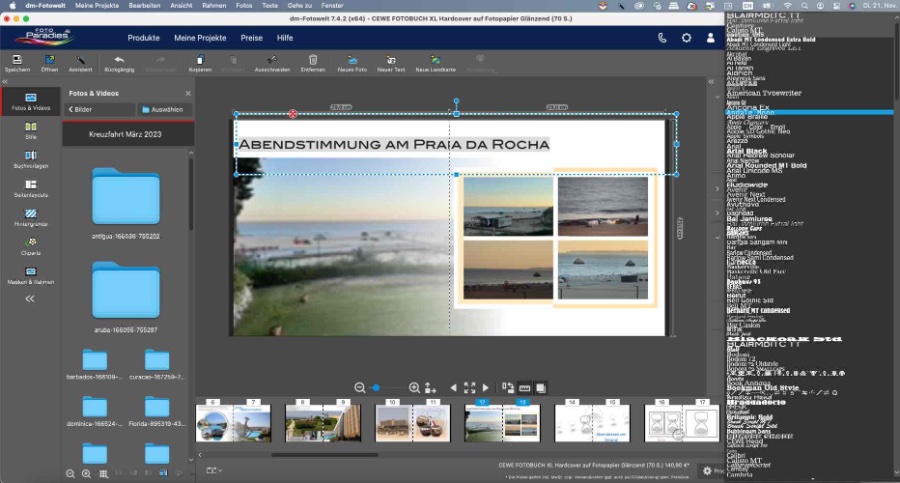The height and width of the screenshot is (483, 900).
Task: Open the Assistent wand tool
Action: click(79, 60)
